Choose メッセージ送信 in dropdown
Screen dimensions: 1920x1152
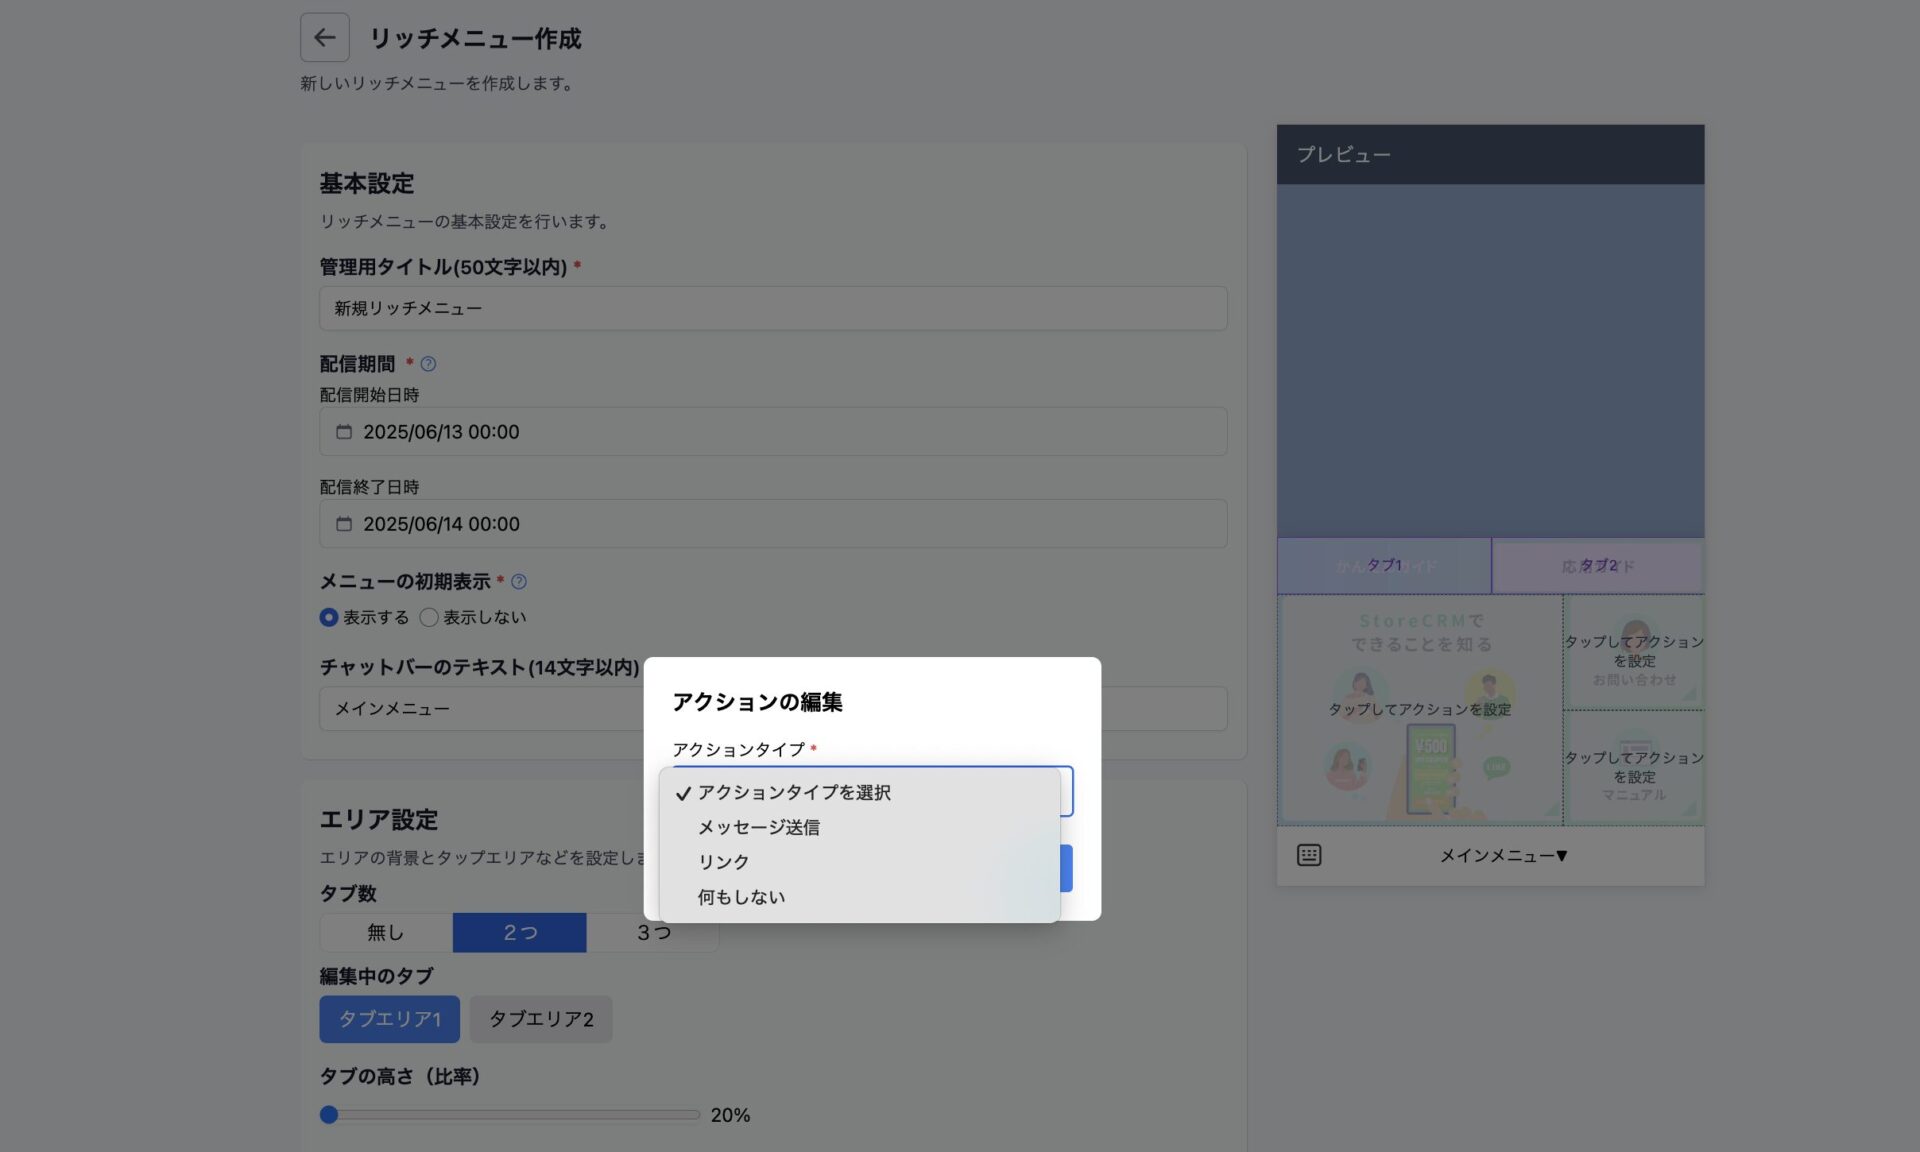click(860, 827)
